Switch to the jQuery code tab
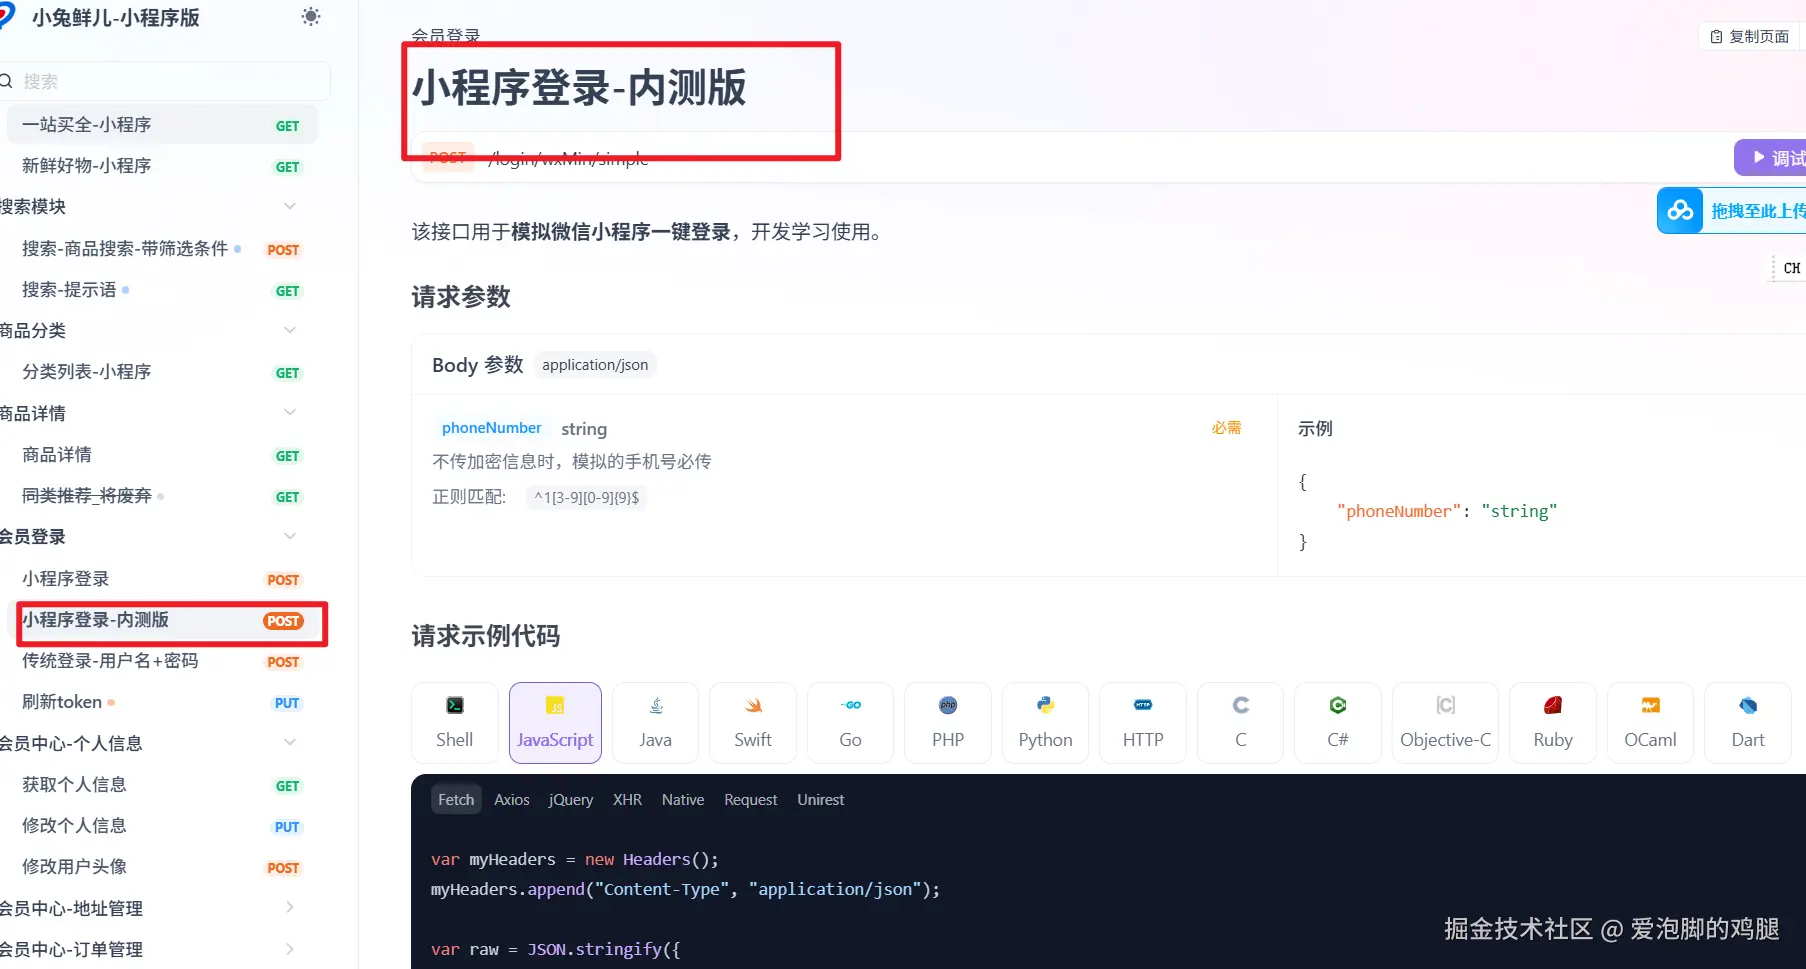Screen dimensions: 1806x969 click(x=571, y=799)
